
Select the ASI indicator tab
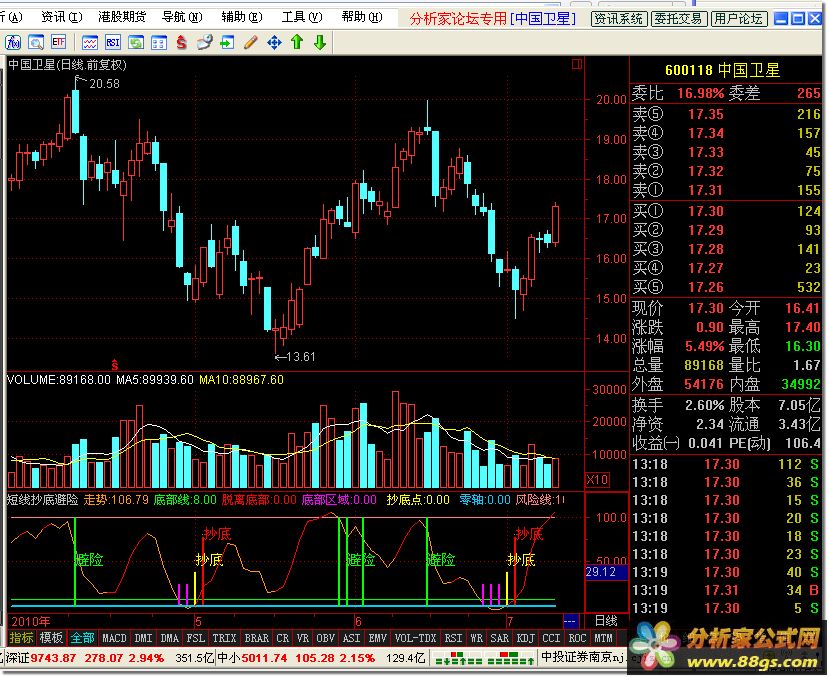[x=352, y=638]
